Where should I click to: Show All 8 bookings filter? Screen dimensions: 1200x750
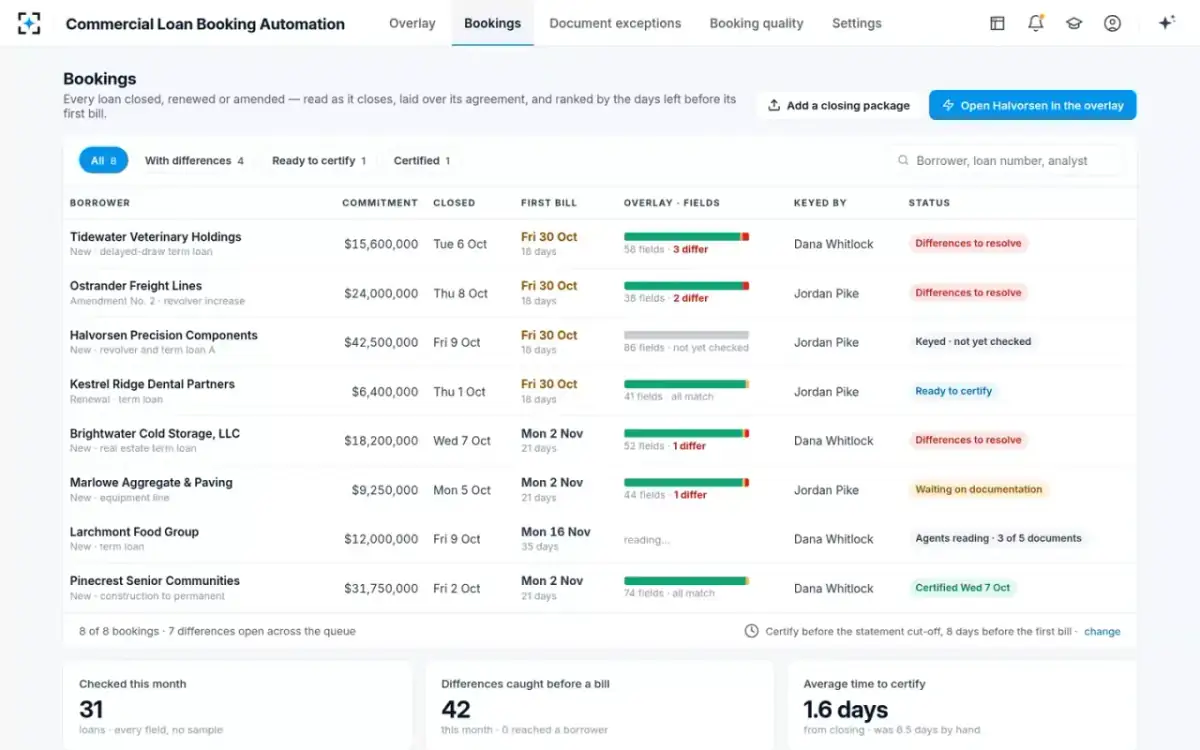click(x=103, y=160)
